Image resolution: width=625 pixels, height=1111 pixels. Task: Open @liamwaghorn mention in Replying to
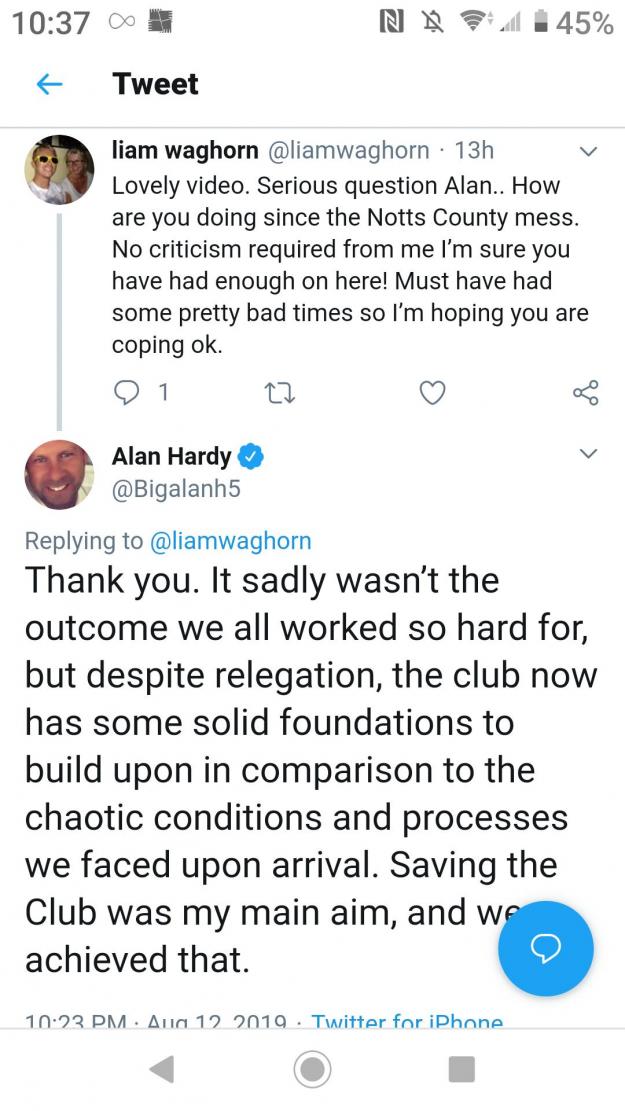click(x=231, y=541)
